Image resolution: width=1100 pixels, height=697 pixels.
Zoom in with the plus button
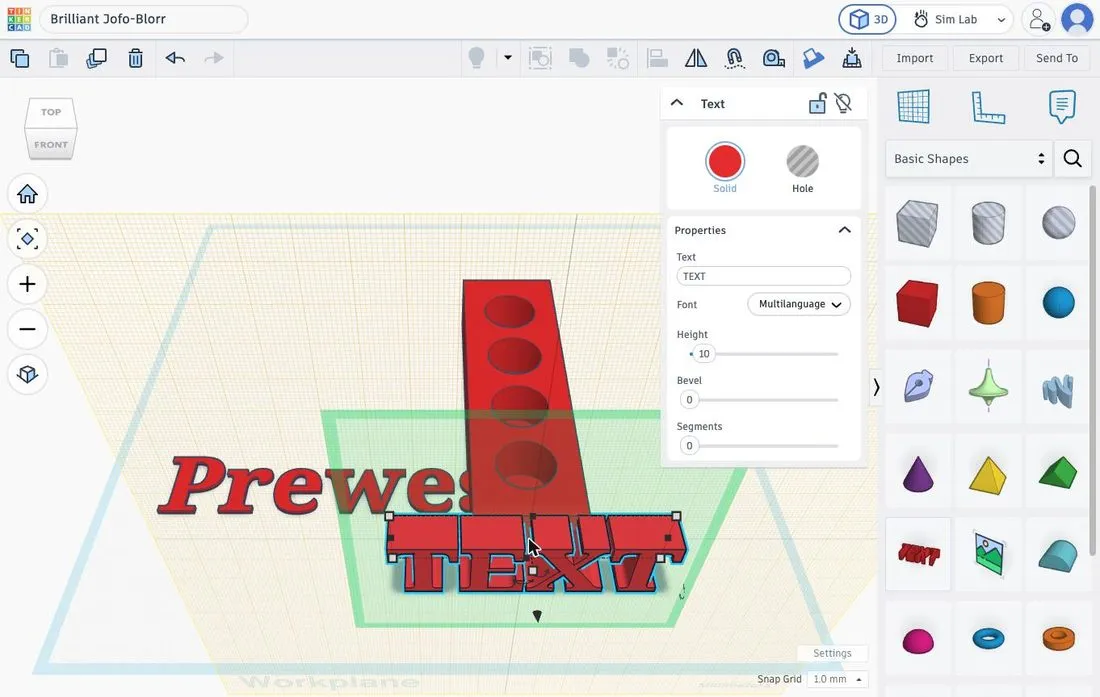(27, 284)
